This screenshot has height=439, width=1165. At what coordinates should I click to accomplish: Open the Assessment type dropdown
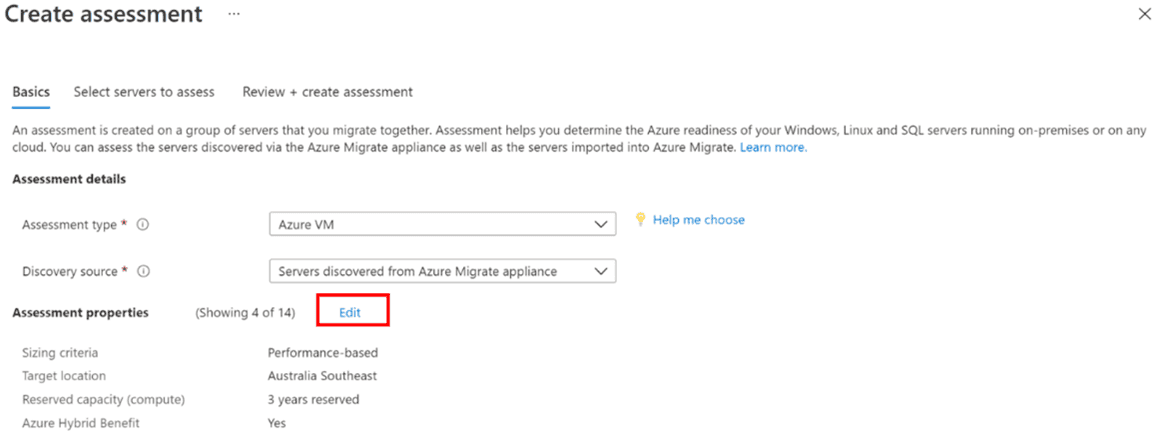pyautogui.click(x=443, y=224)
